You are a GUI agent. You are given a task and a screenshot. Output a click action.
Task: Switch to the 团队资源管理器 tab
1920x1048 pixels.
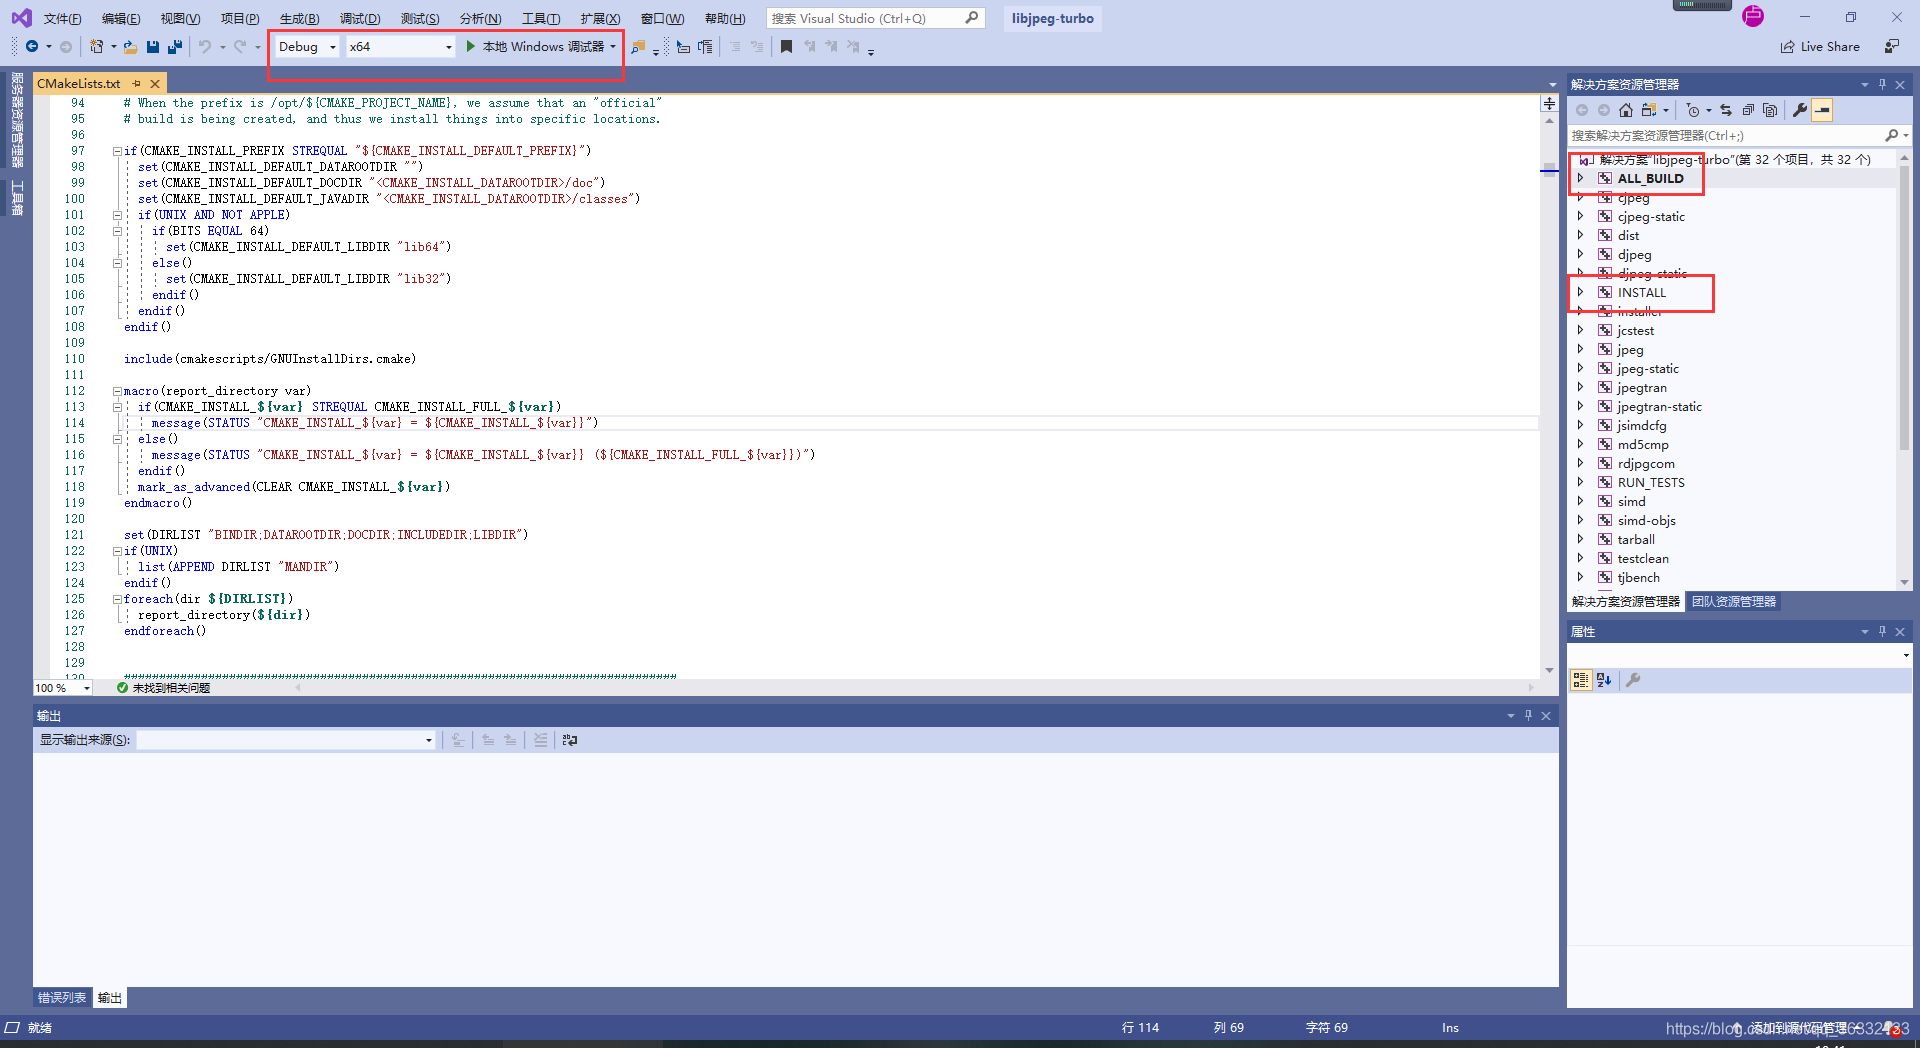pos(1734,602)
